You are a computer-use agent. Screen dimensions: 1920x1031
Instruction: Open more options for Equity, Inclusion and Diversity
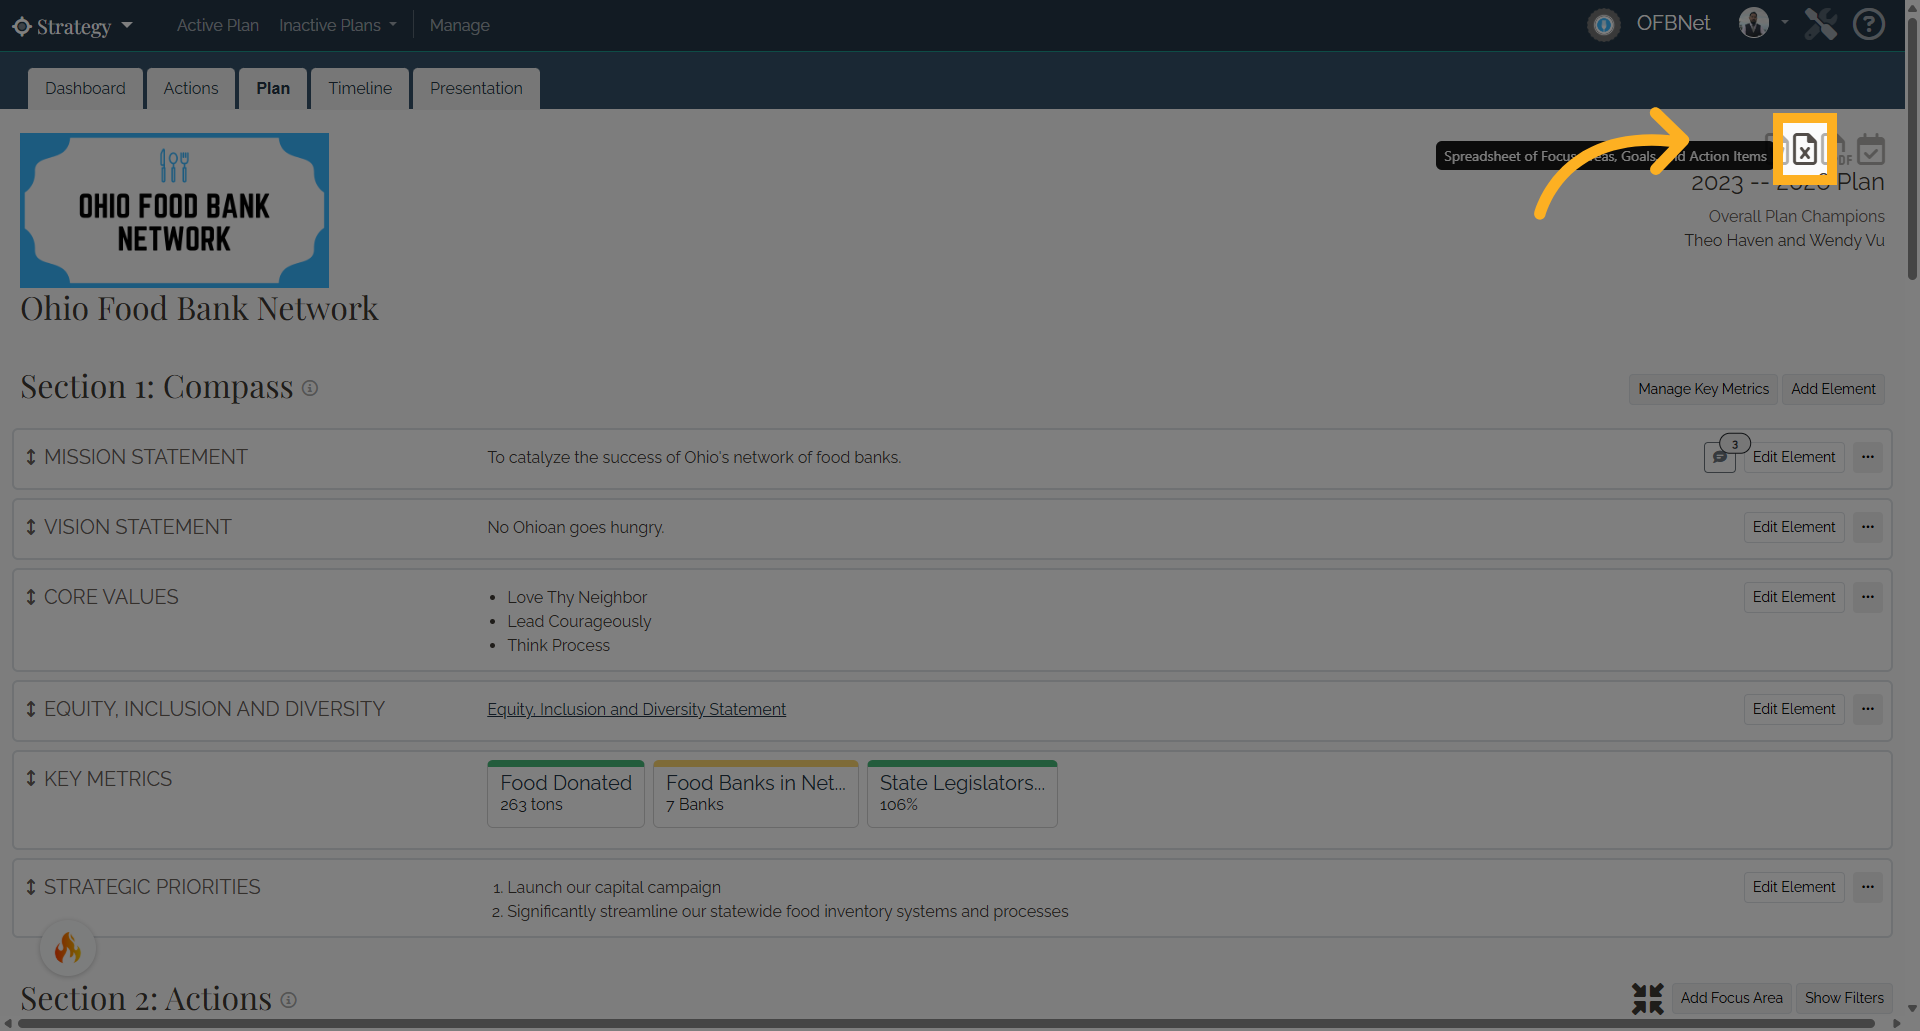1868,709
